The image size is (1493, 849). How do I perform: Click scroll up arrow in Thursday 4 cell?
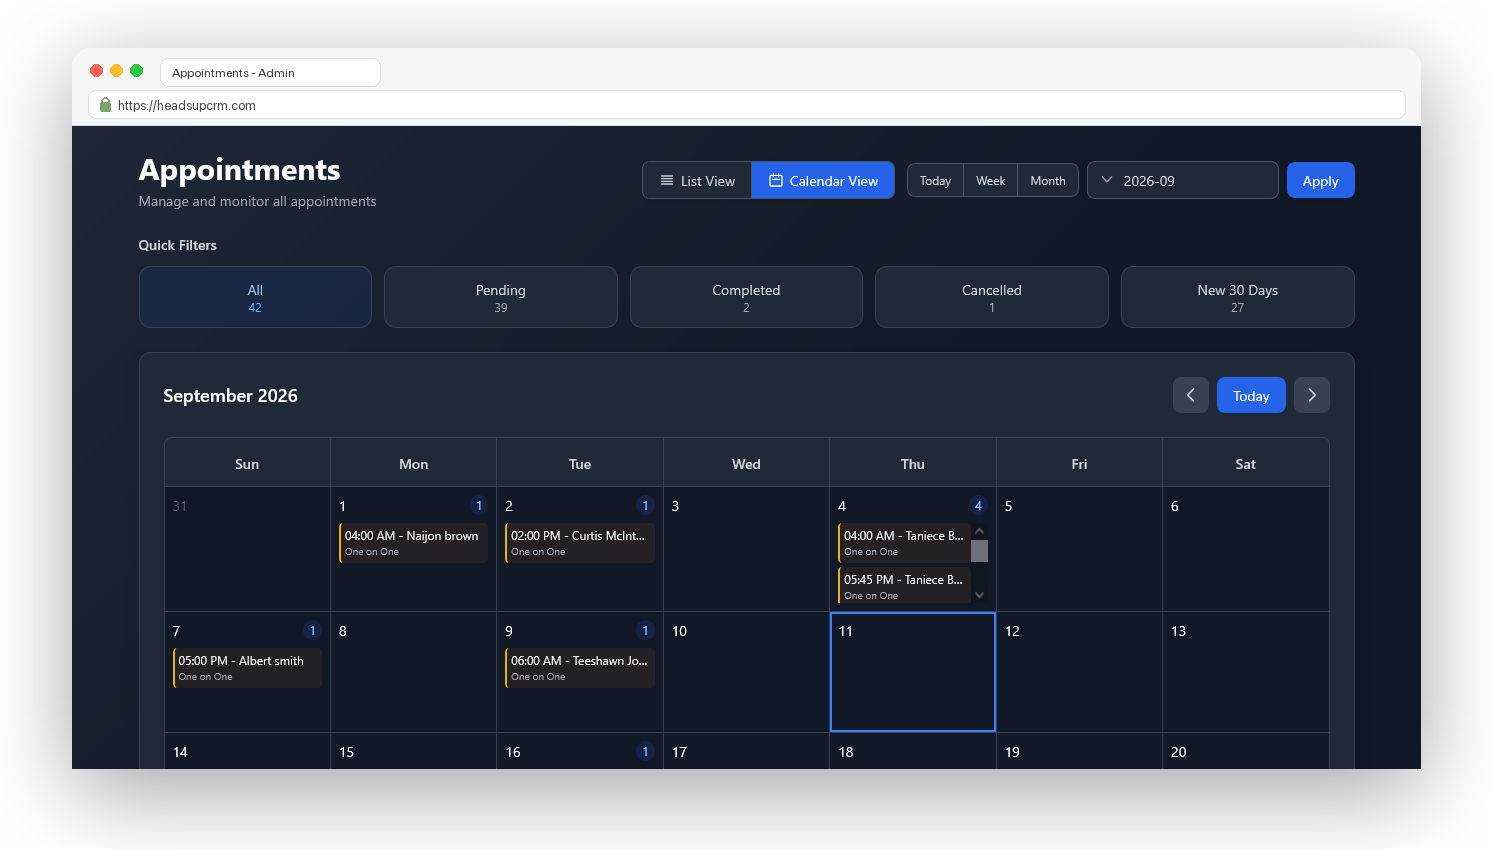(x=979, y=531)
